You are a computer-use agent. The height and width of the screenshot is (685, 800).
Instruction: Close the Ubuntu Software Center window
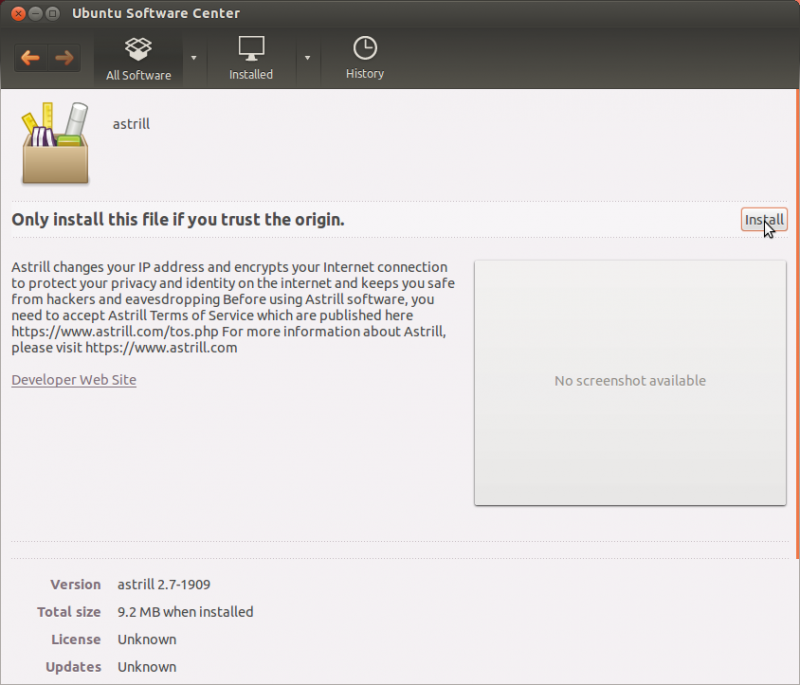click(18, 13)
